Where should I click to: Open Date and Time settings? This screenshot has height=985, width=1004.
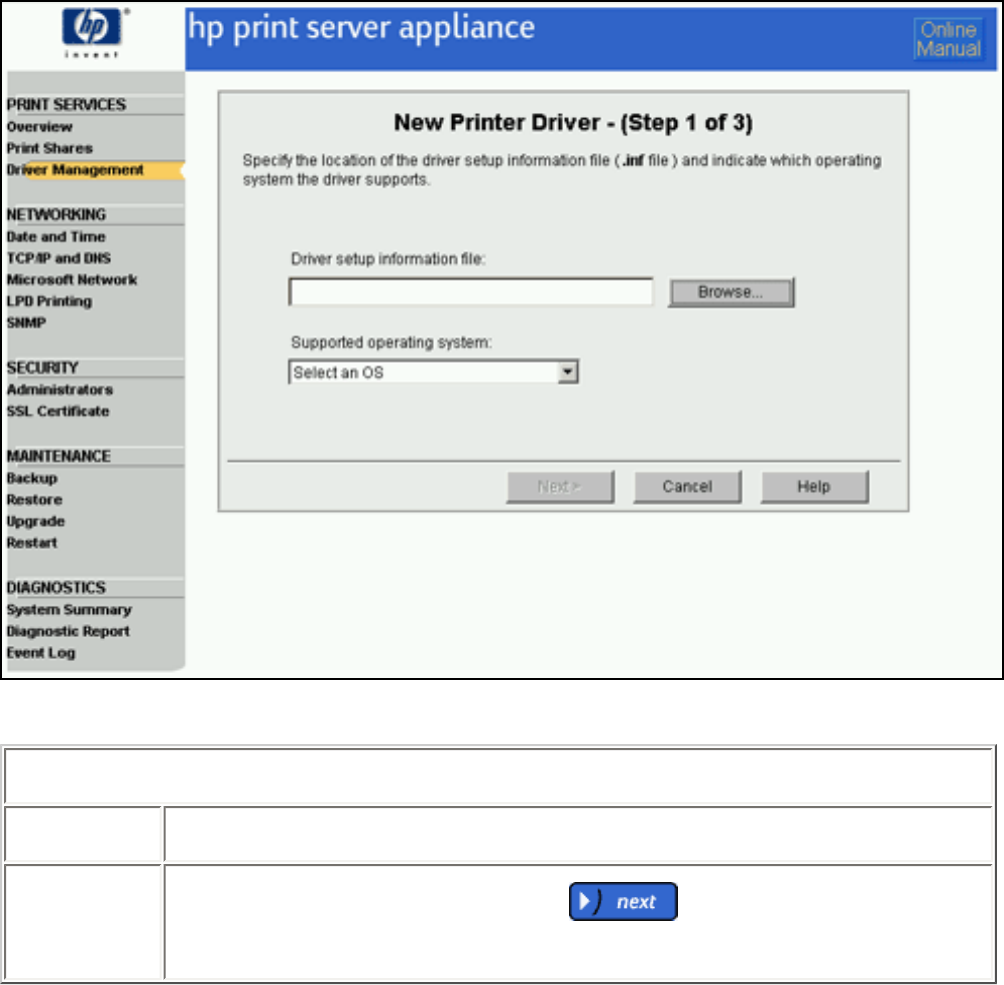click(56, 237)
